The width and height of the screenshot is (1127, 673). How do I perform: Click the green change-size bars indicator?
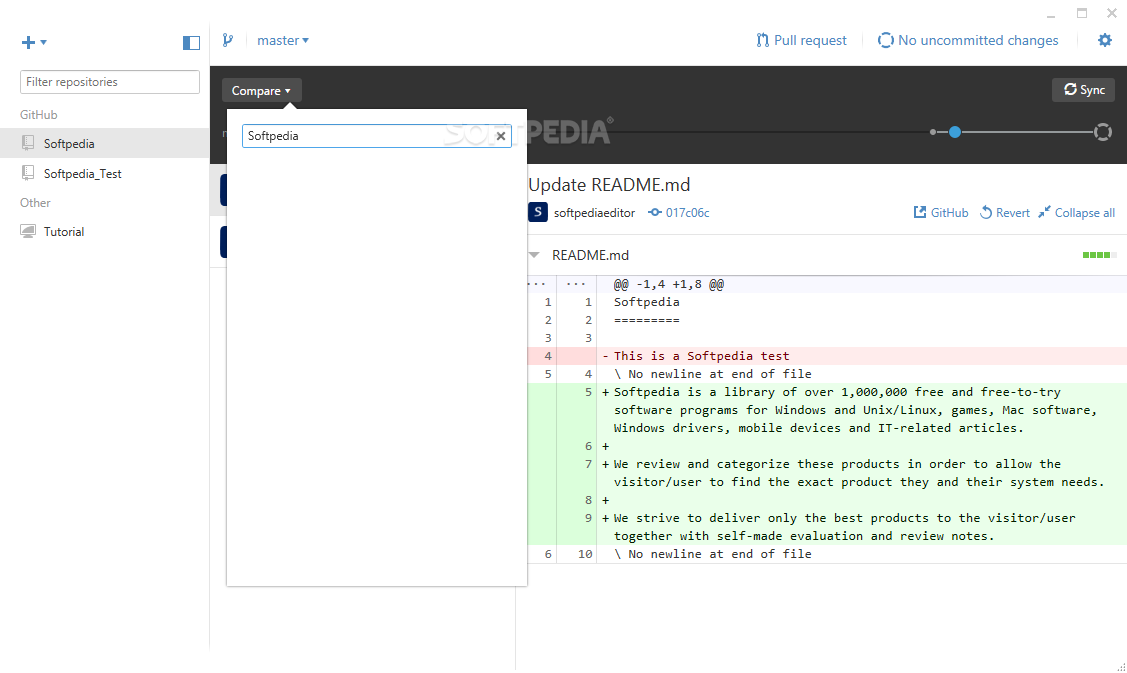[1100, 255]
